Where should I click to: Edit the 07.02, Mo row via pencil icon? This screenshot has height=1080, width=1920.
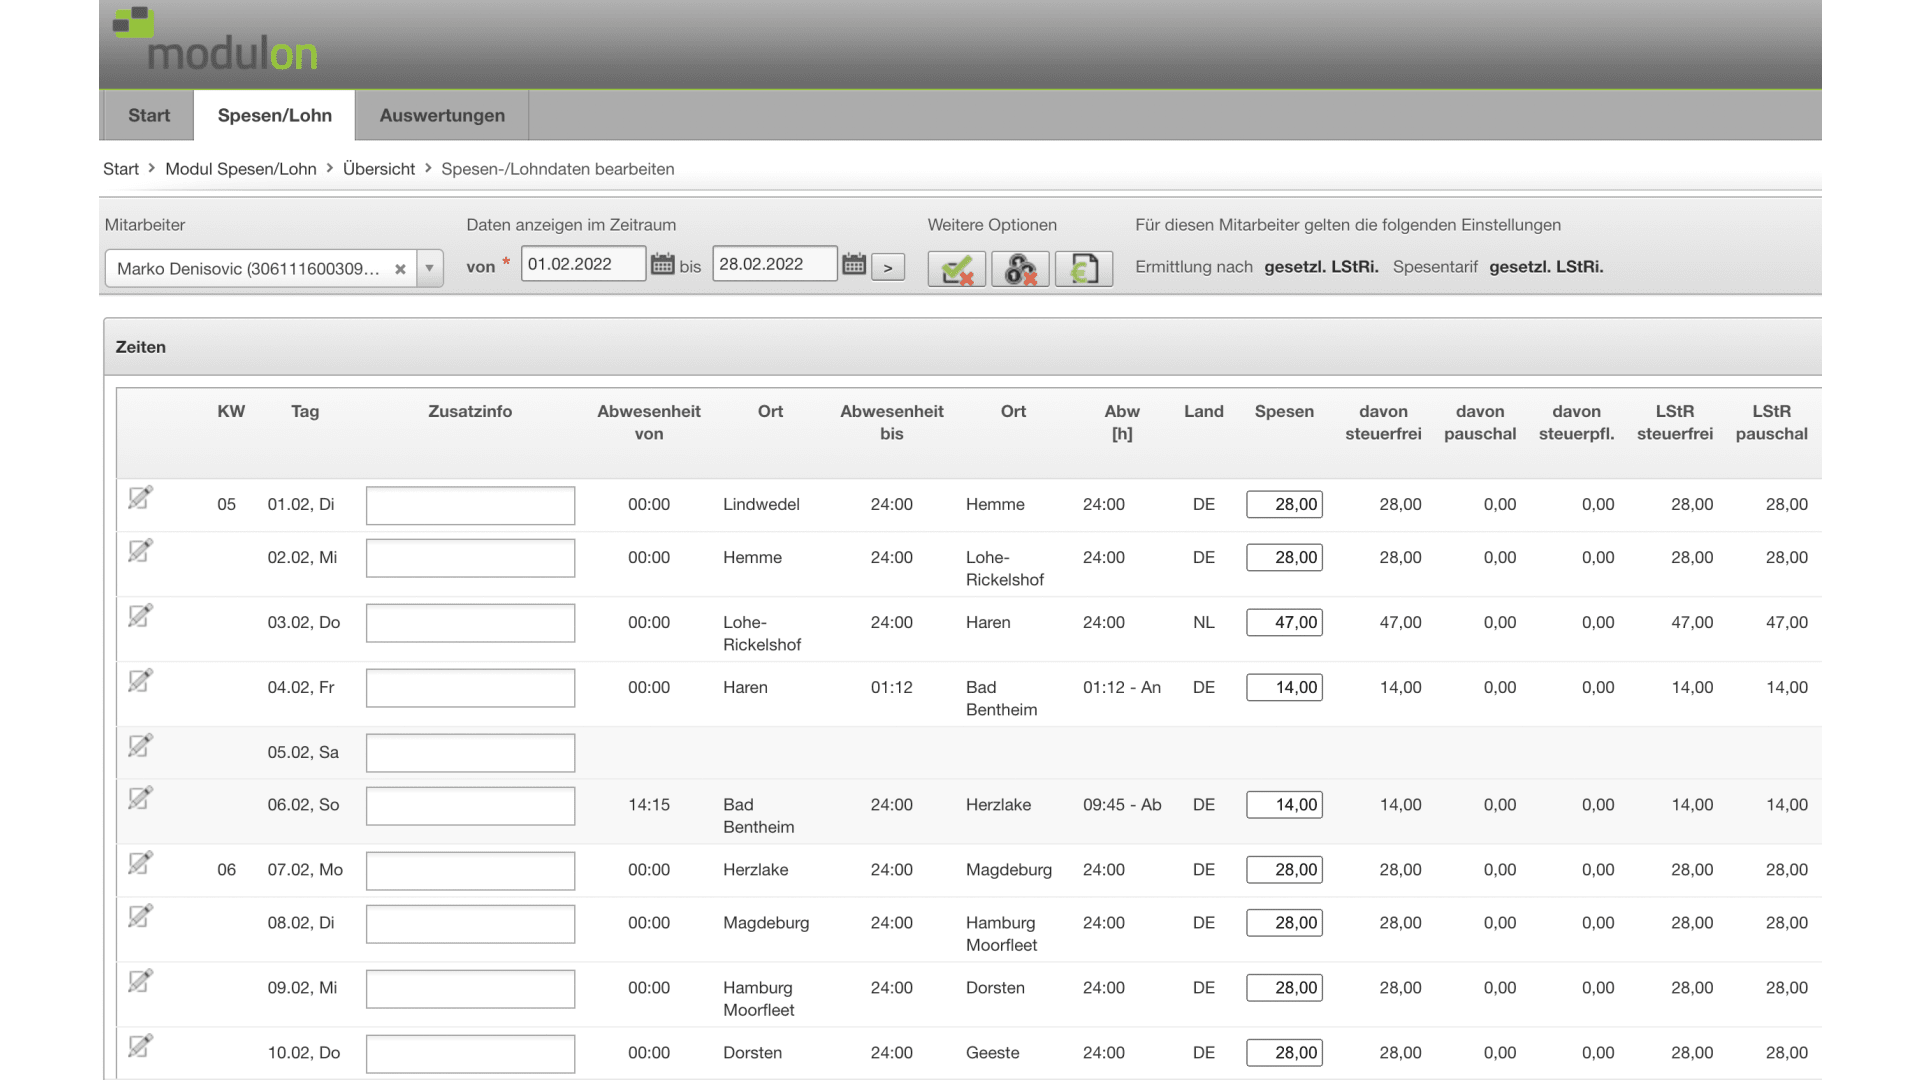[140, 863]
